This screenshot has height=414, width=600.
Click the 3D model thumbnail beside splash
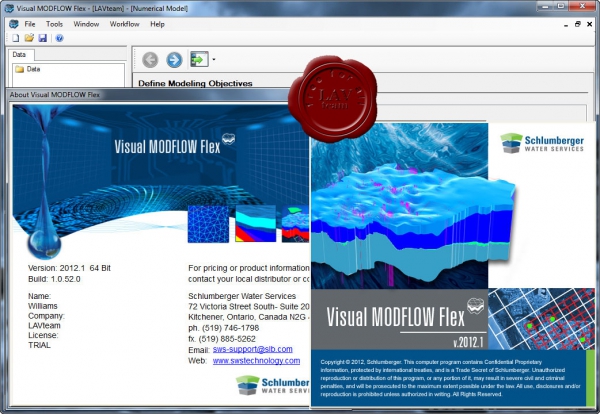[295, 224]
